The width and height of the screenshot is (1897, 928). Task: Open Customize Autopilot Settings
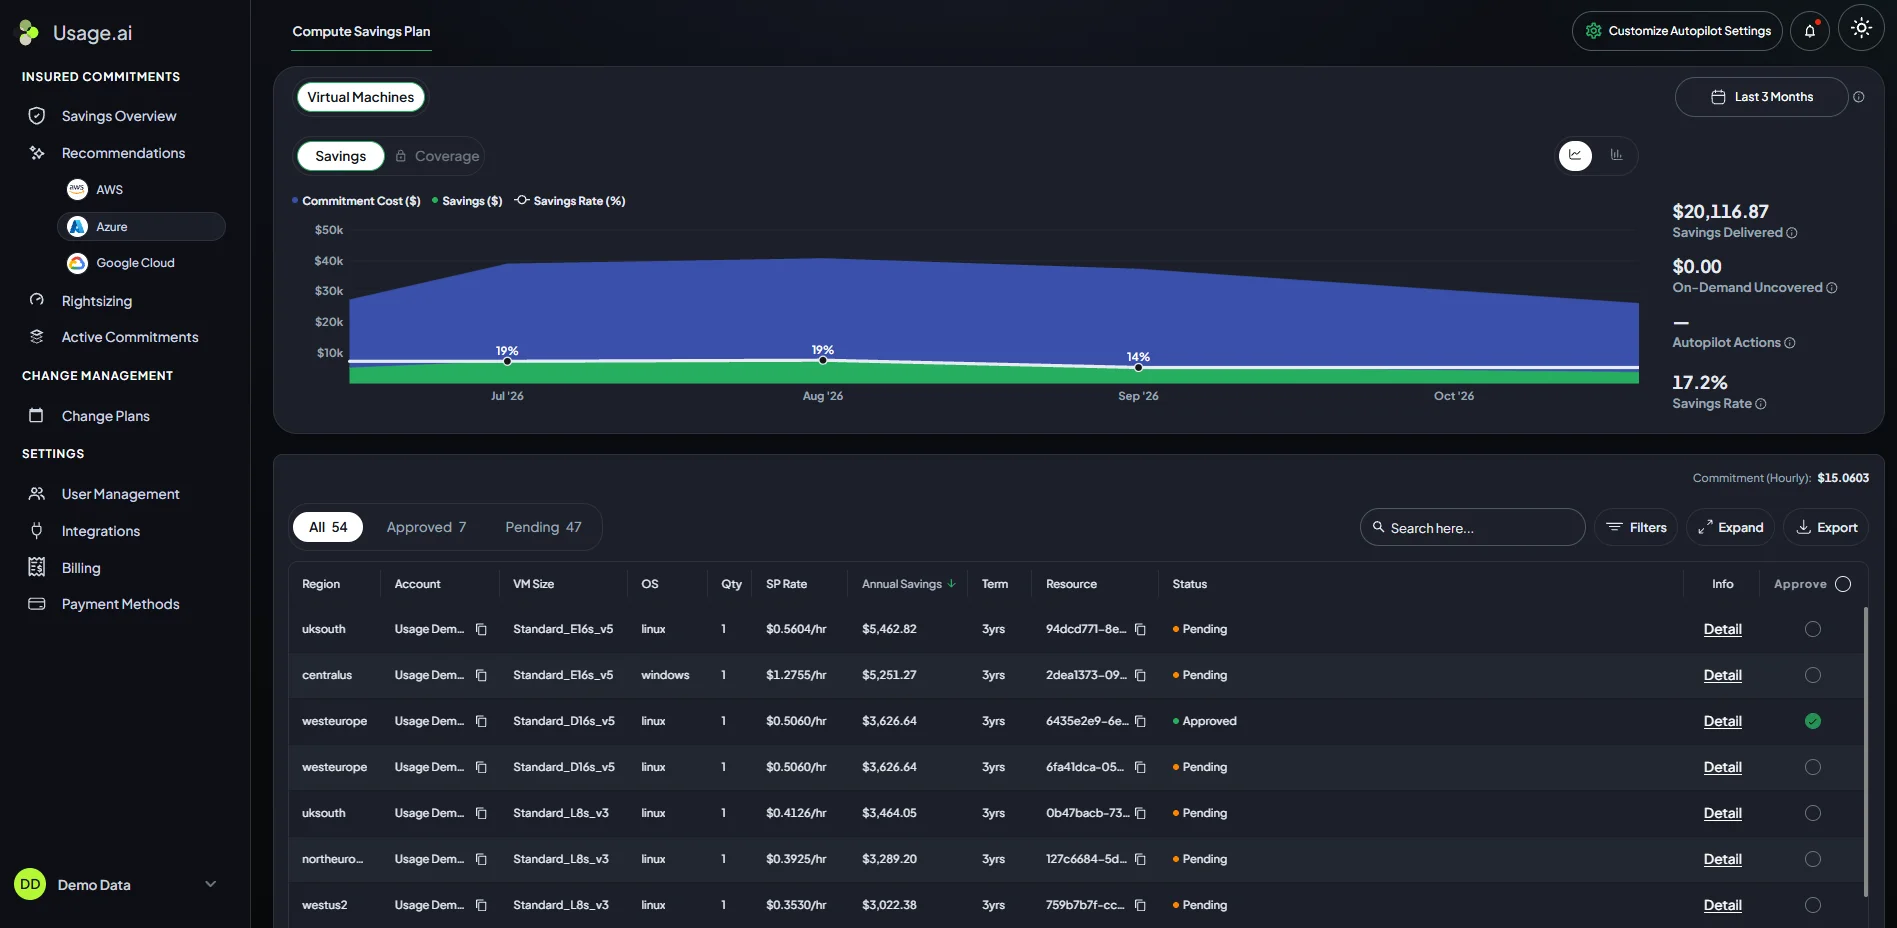1677,31
